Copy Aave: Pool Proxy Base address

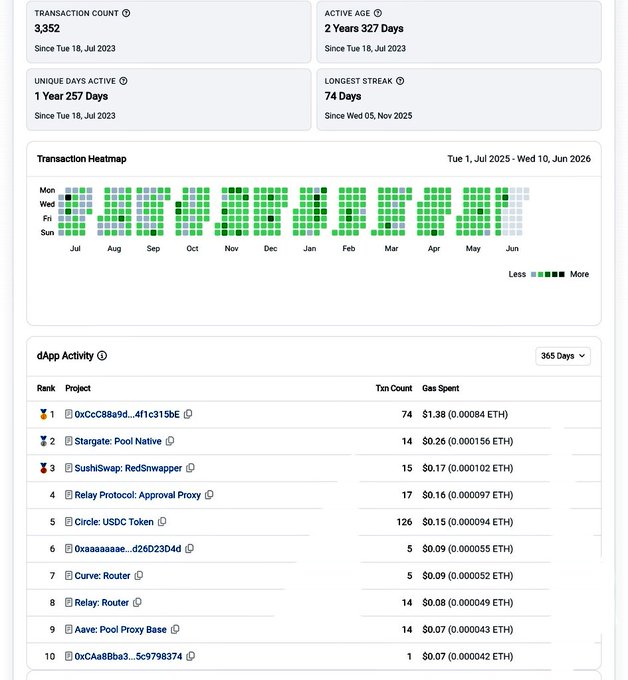tap(175, 629)
